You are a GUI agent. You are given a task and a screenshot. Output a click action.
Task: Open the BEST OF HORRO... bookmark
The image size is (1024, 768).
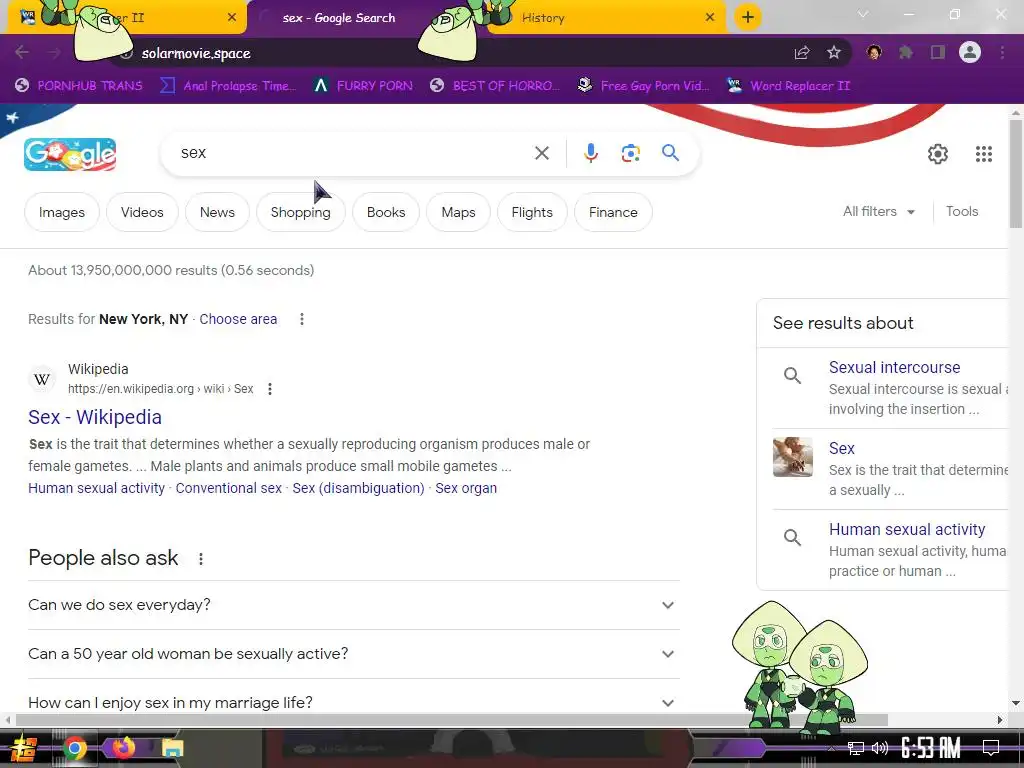coord(495,86)
